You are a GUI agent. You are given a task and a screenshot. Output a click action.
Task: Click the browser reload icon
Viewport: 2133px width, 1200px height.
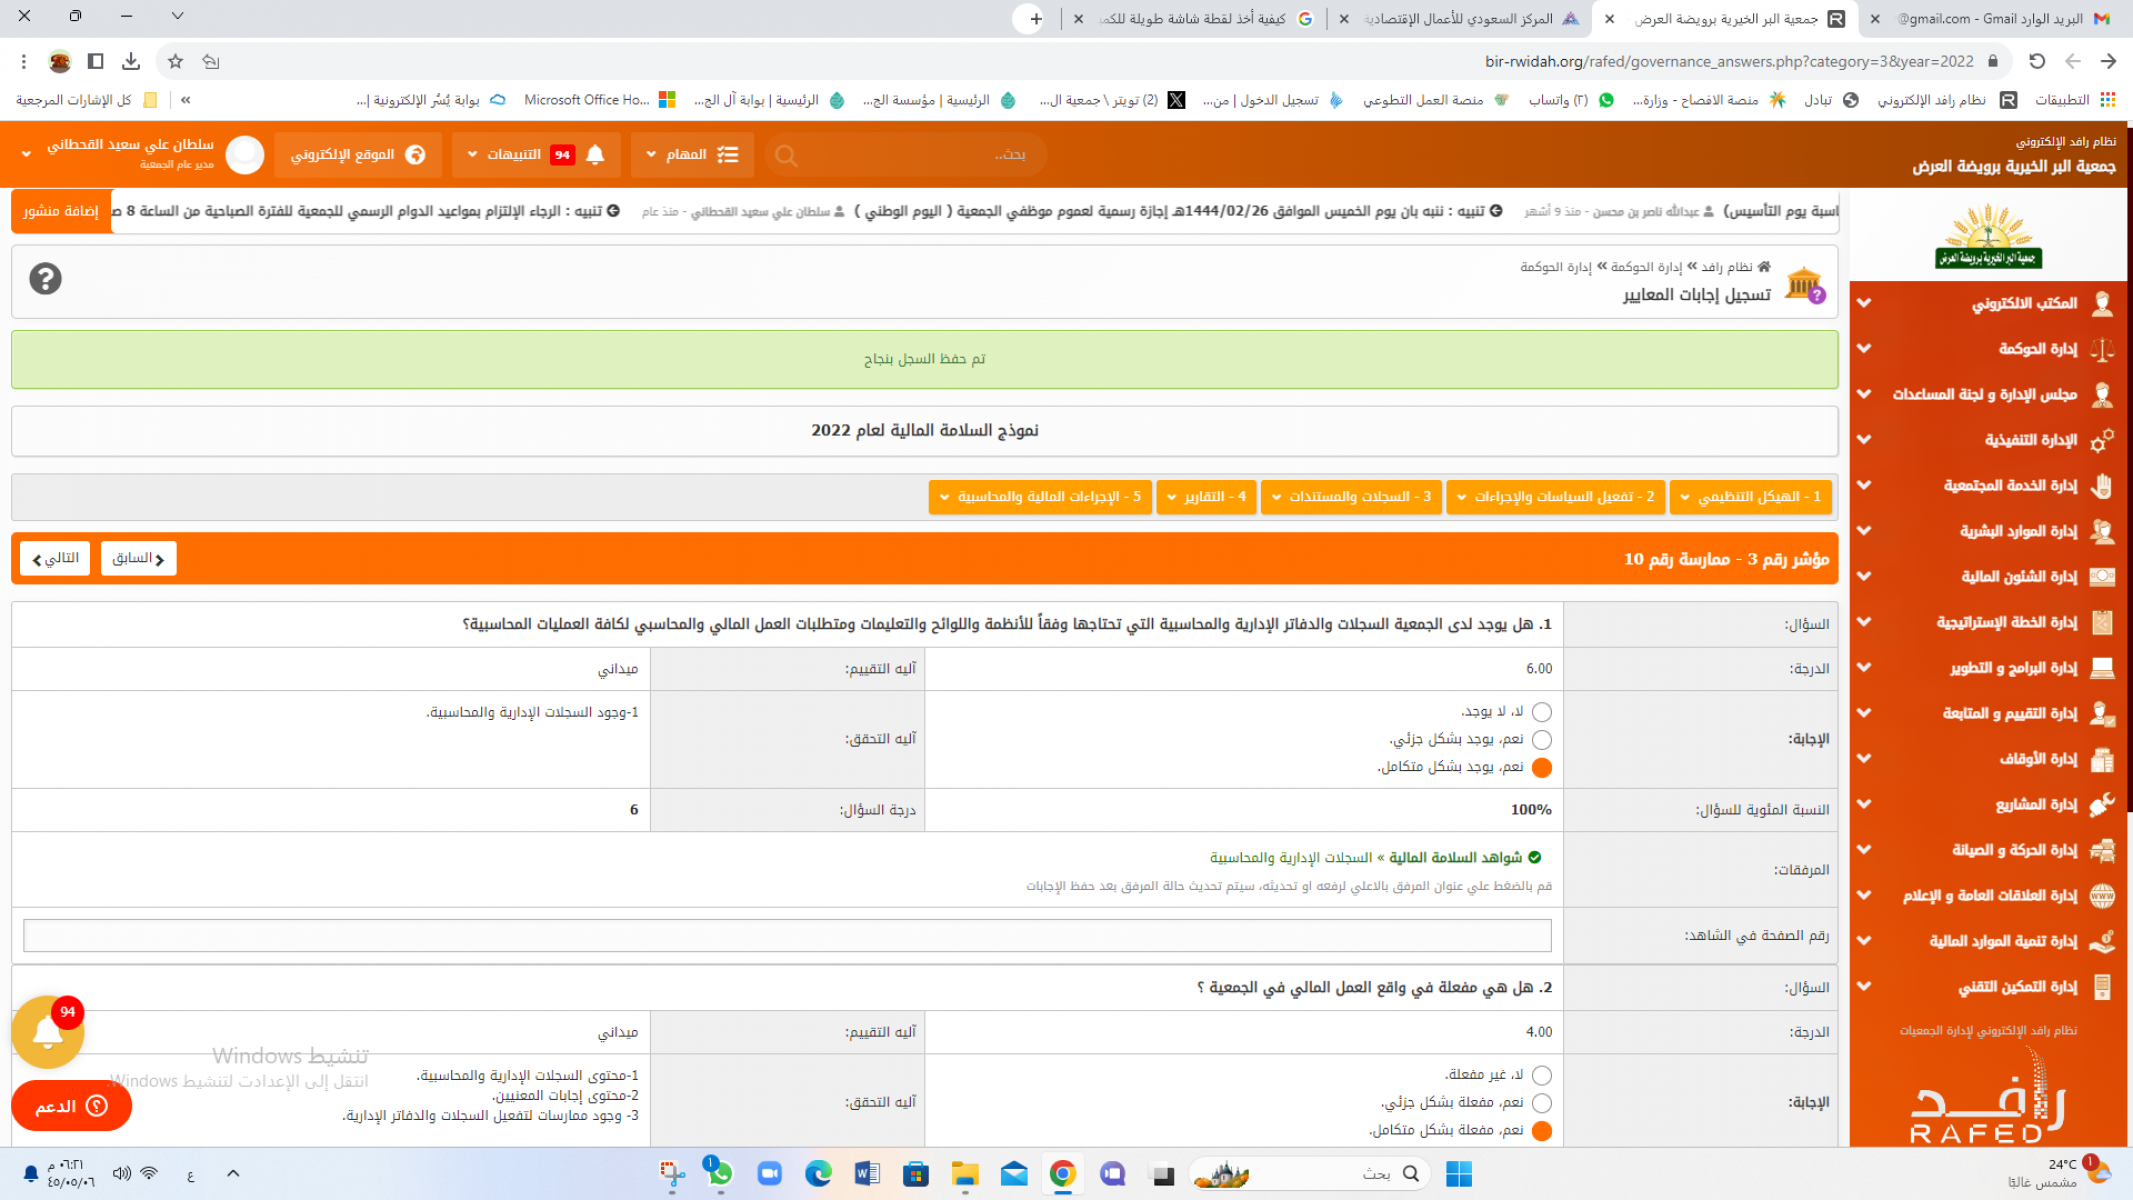click(x=2037, y=61)
